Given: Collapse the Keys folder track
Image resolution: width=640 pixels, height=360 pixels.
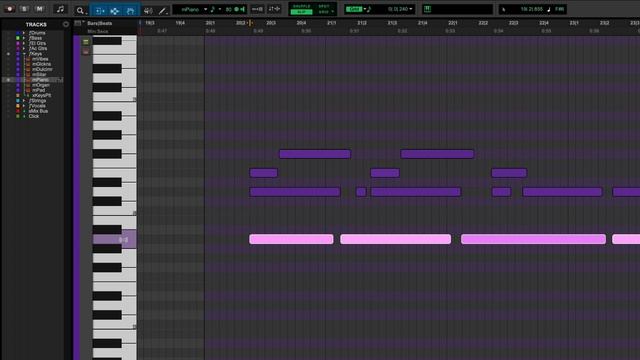Looking at the screenshot, I should (x=24, y=54).
